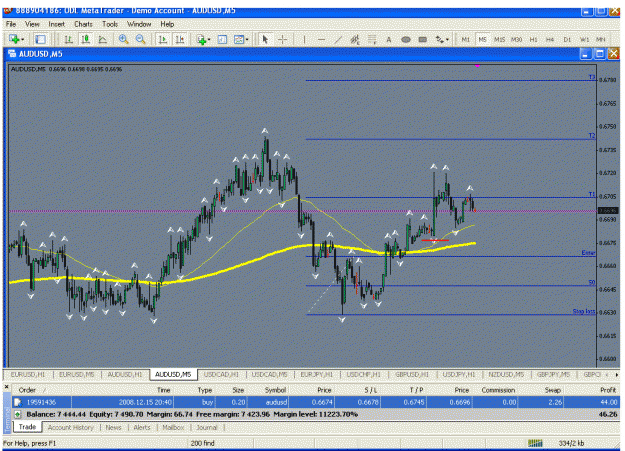Image resolution: width=625 pixels, height=451 pixels.
Task: Switch timeframe to M15
Action: pos(499,39)
